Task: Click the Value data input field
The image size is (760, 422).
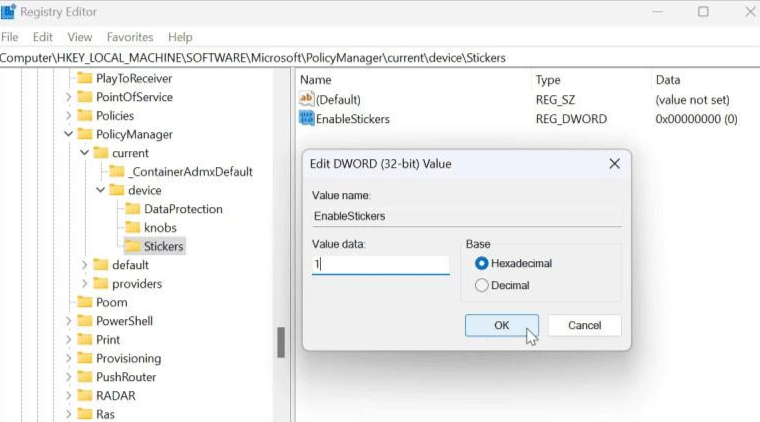Action: click(x=380, y=265)
